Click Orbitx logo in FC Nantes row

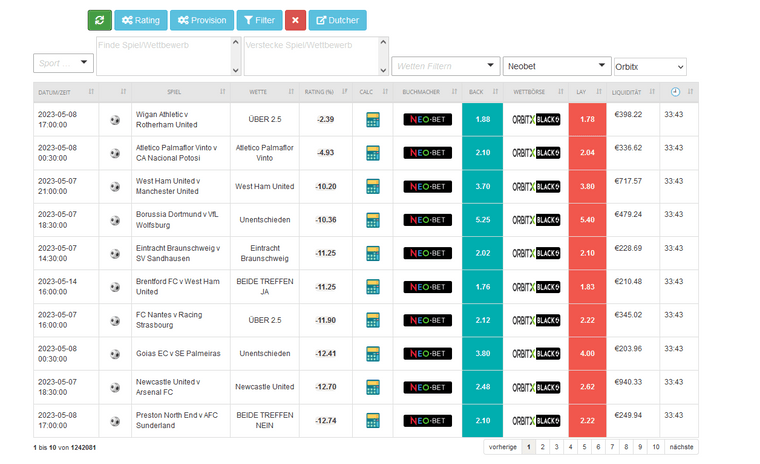(x=536, y=320)
